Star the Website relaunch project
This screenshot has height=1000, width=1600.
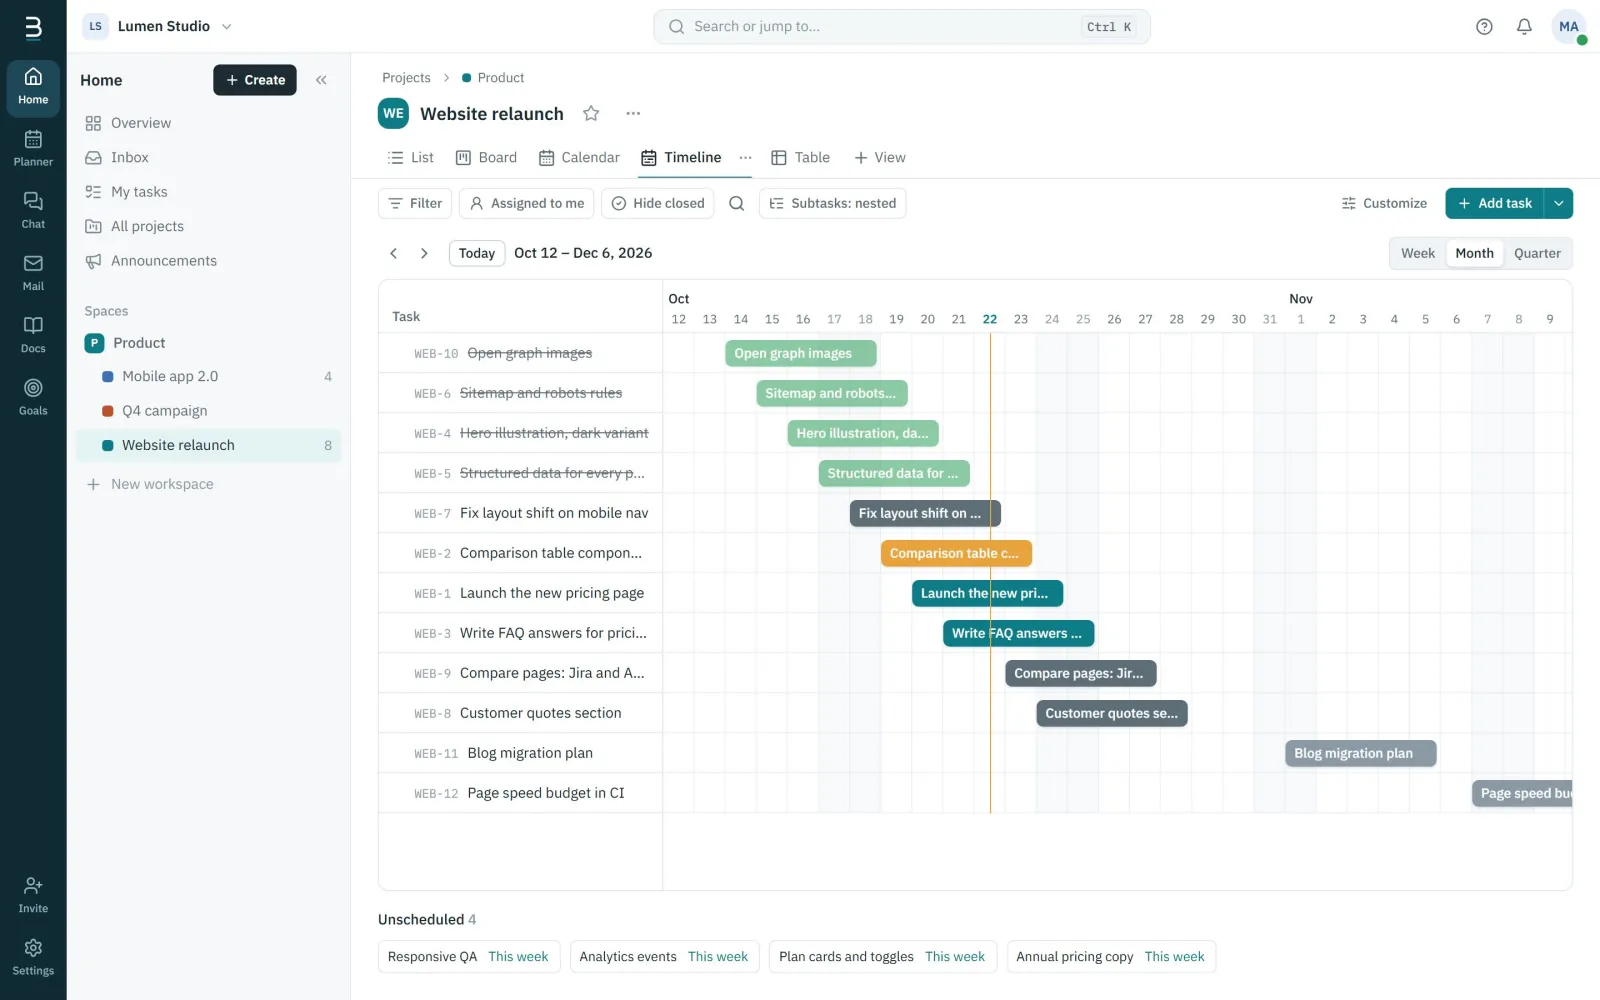[x=591, y=114]
